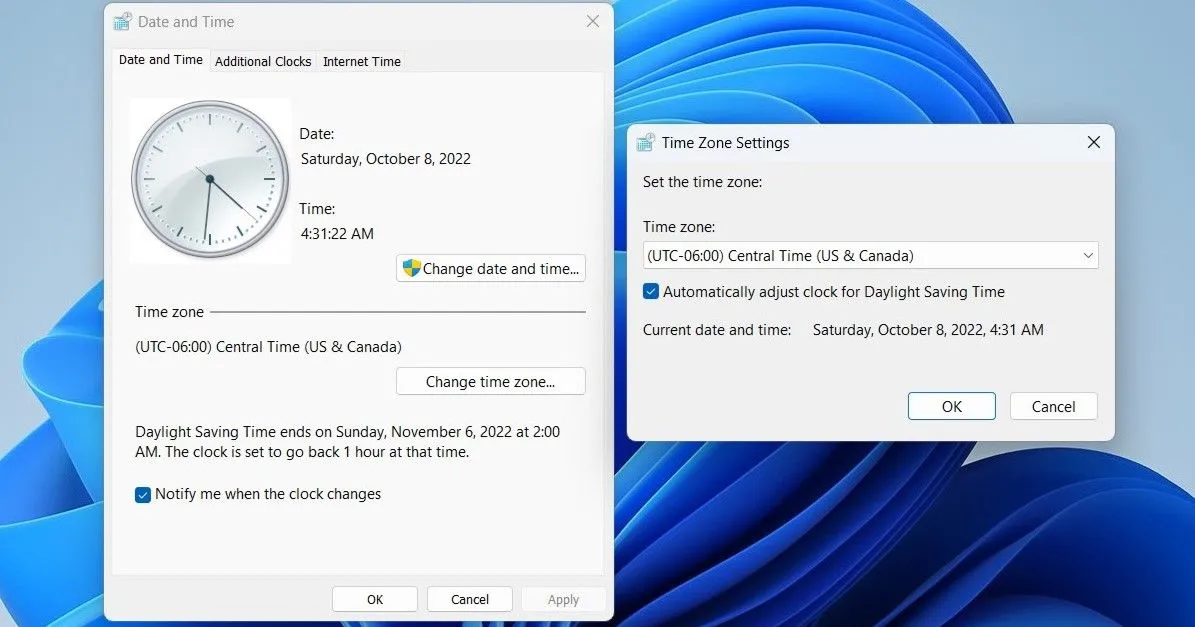1195x627 pixels.
Task: Click the date Saturday, October 8, 2022
Action: [x=386, y=159]
